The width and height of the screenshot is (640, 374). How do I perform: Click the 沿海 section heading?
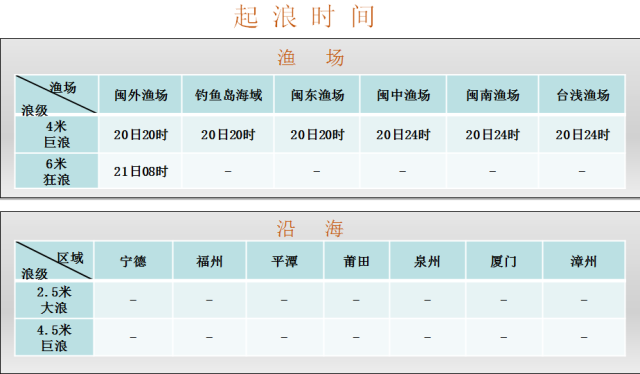pyautogui.click(x=310, y=229)
